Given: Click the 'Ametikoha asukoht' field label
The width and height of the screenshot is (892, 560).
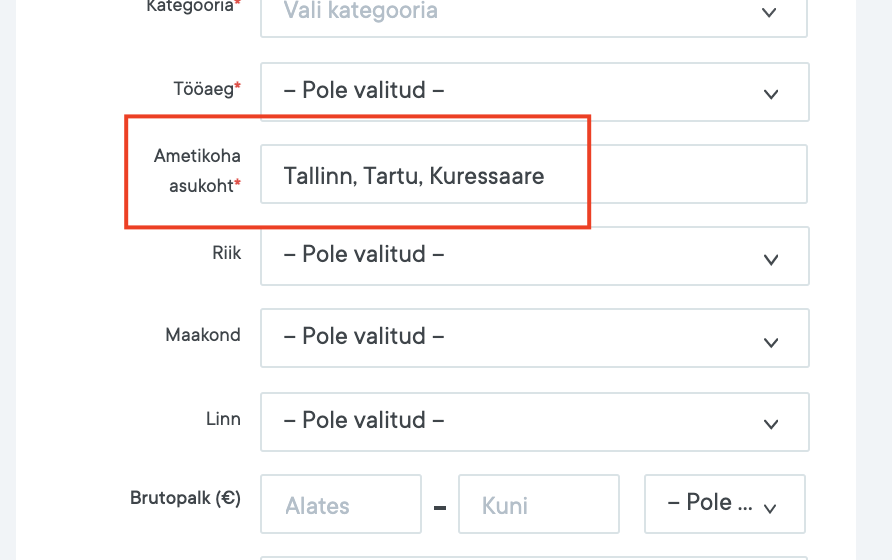Looking at the screenshot, I should pos(198,170).
